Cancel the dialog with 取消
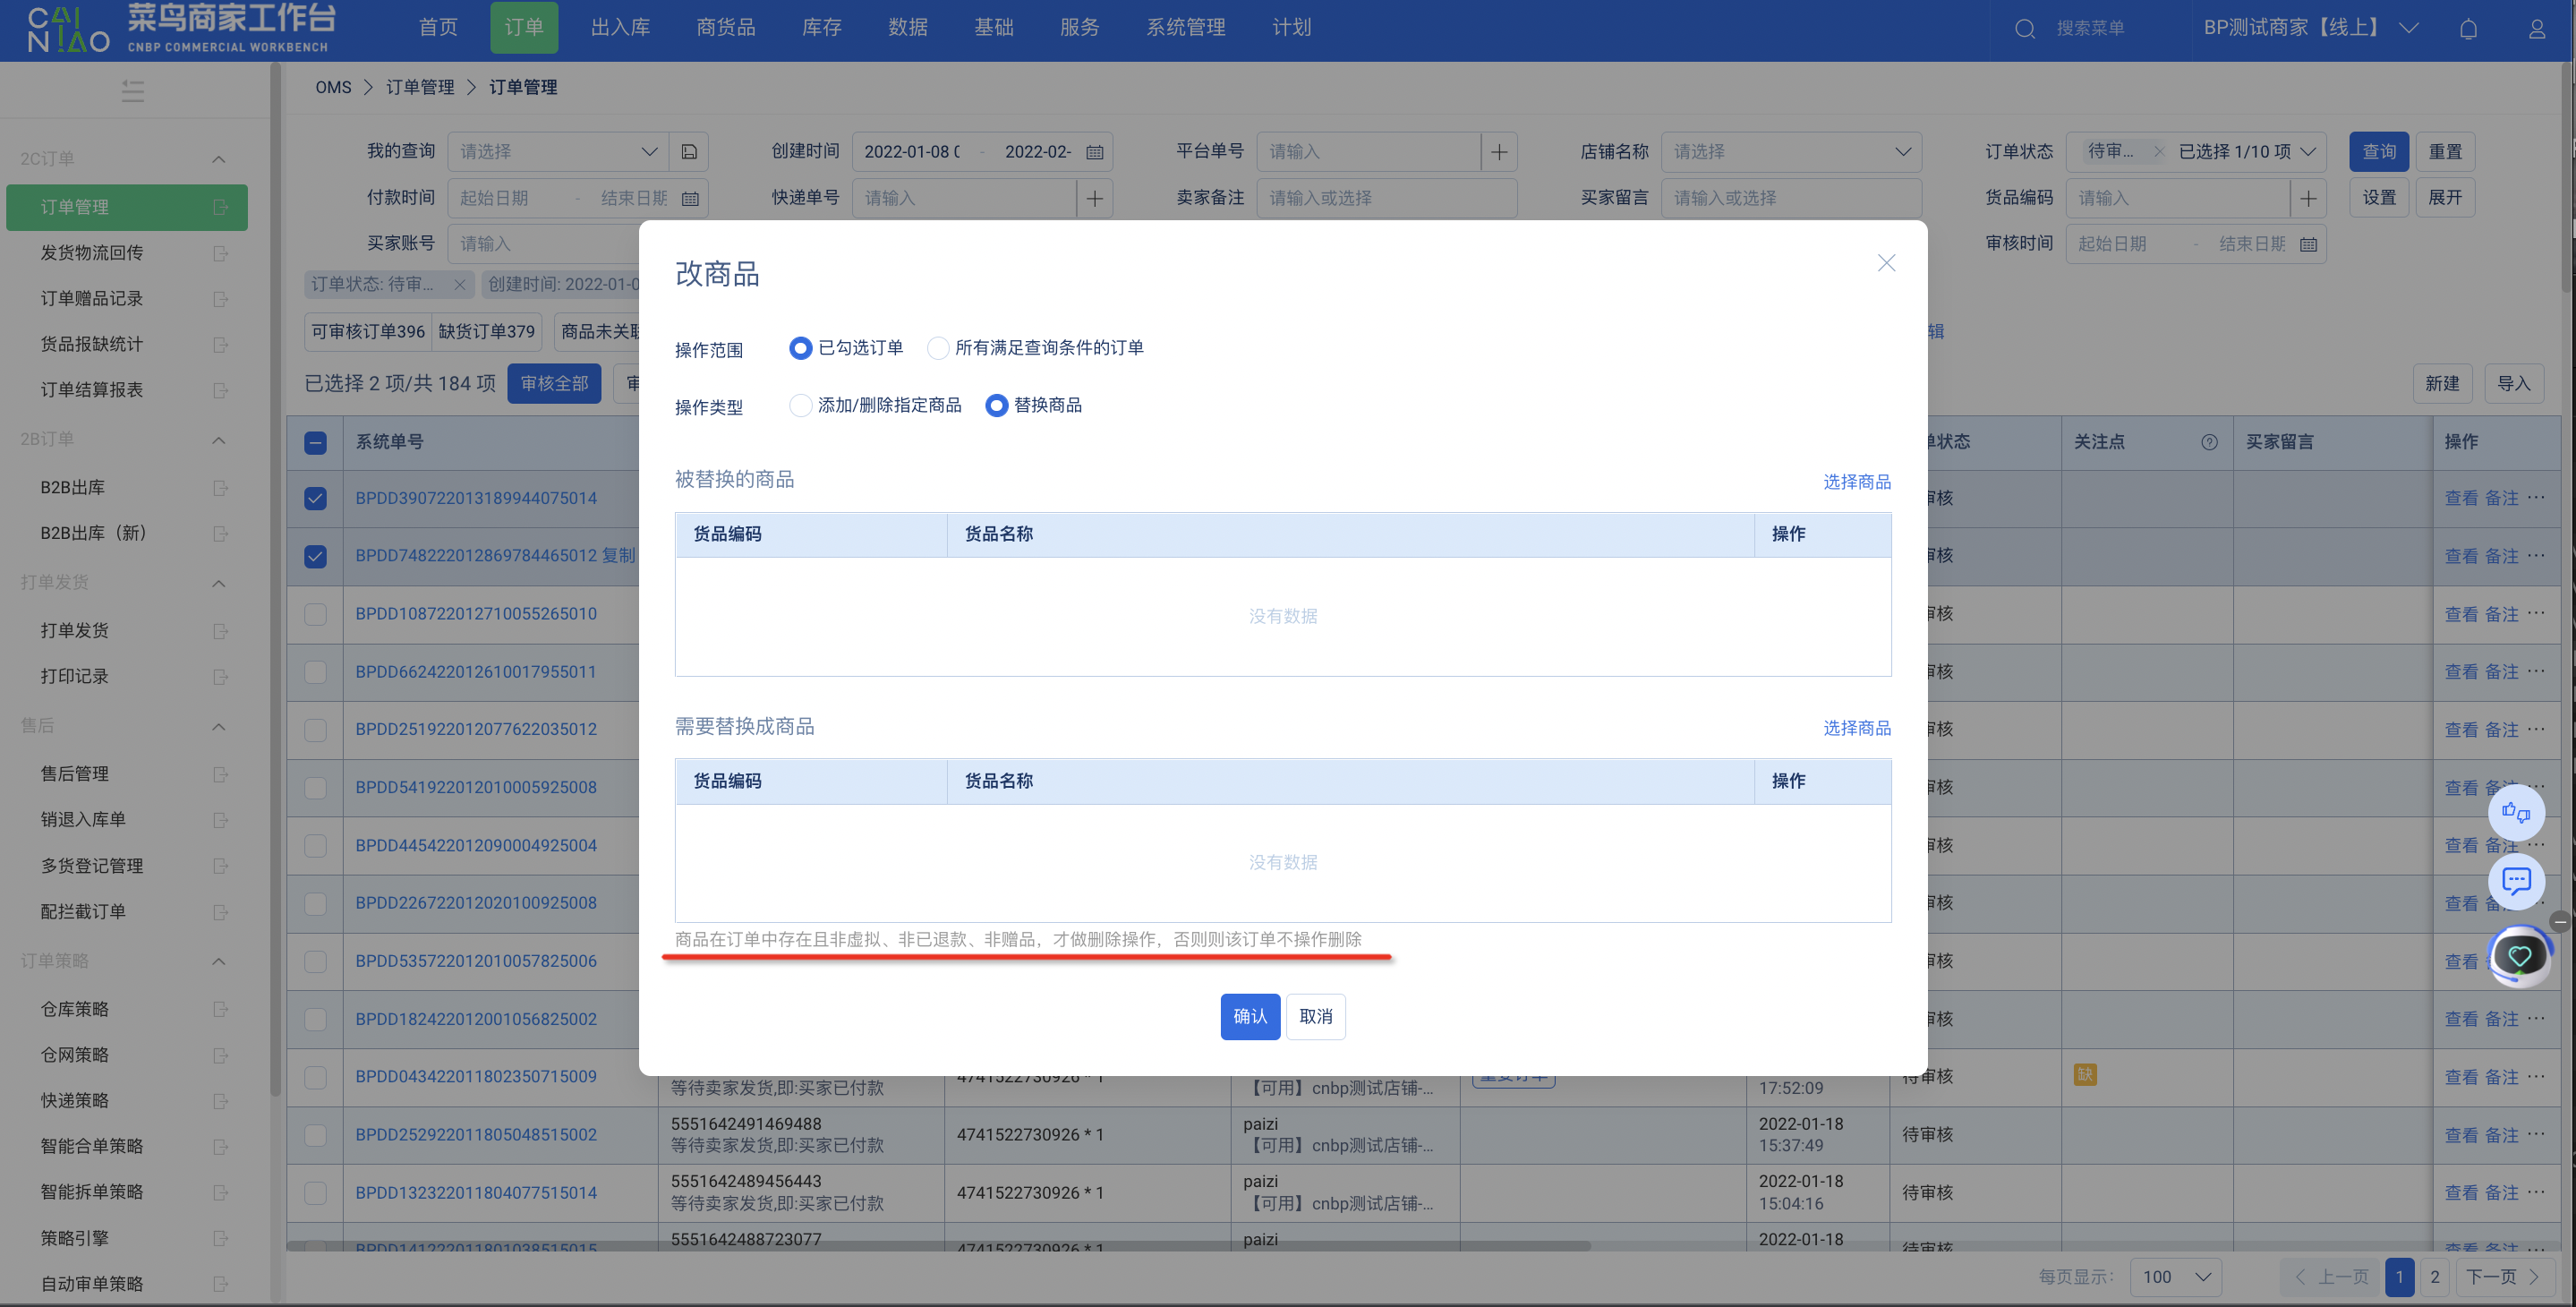Screen dimensions: 2576x1307 (1315, 1016)
